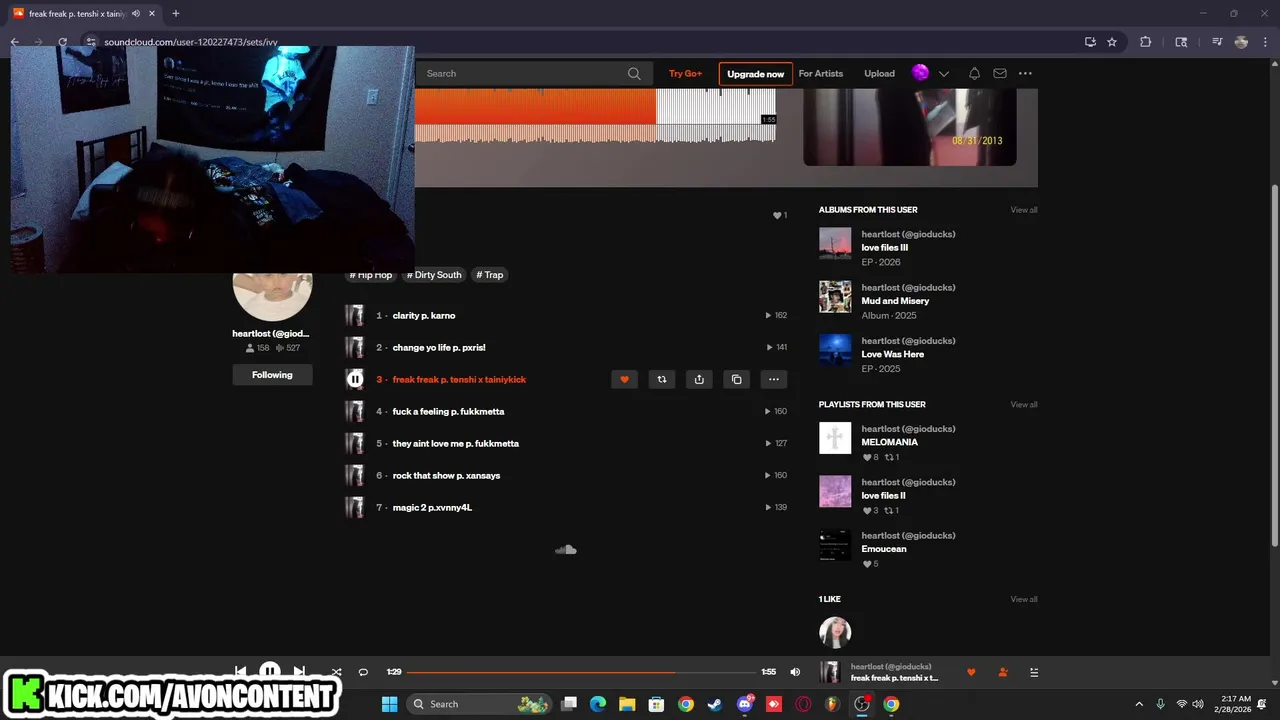Open the MELOMANIA playlist
Viewport: 1280px width, 720px height.
coord(889,442)
